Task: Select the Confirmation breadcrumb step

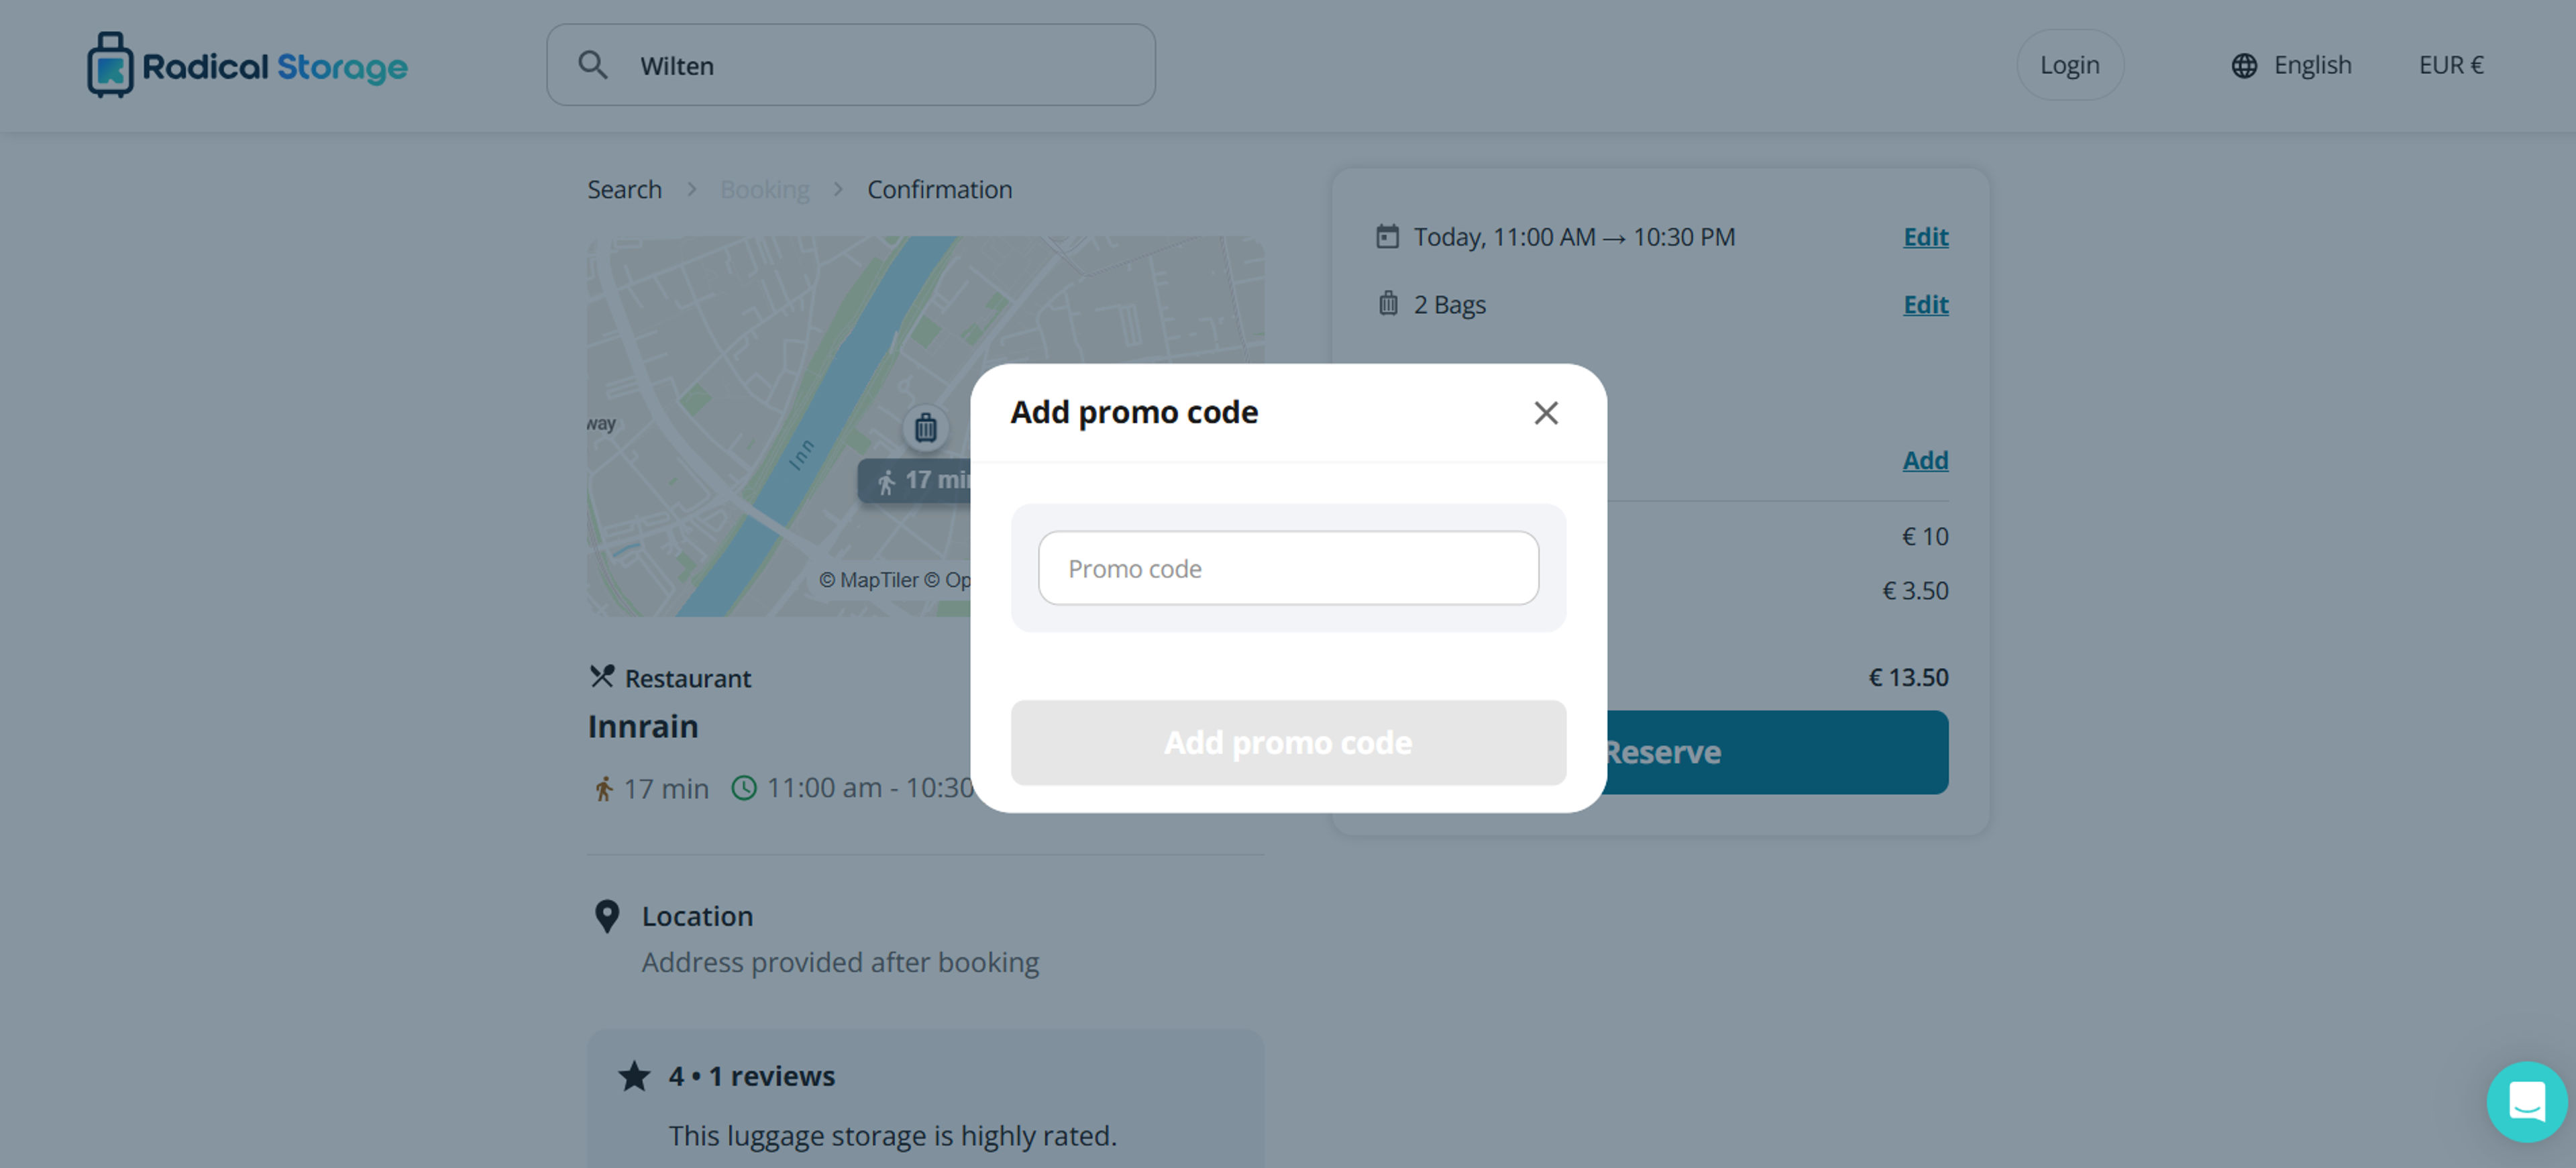Action: pos(939,189)
